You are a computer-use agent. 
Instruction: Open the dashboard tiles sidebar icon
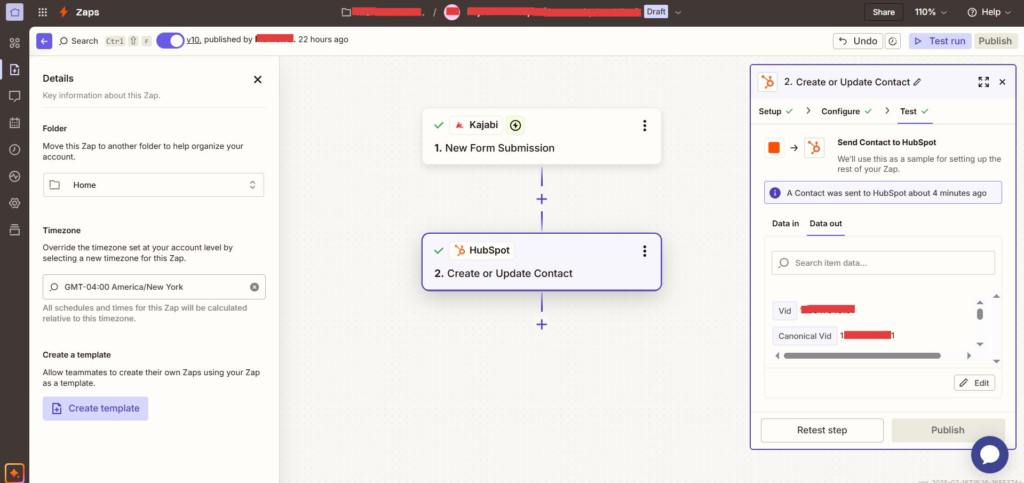pyautogui.click(x=14, y=43)
